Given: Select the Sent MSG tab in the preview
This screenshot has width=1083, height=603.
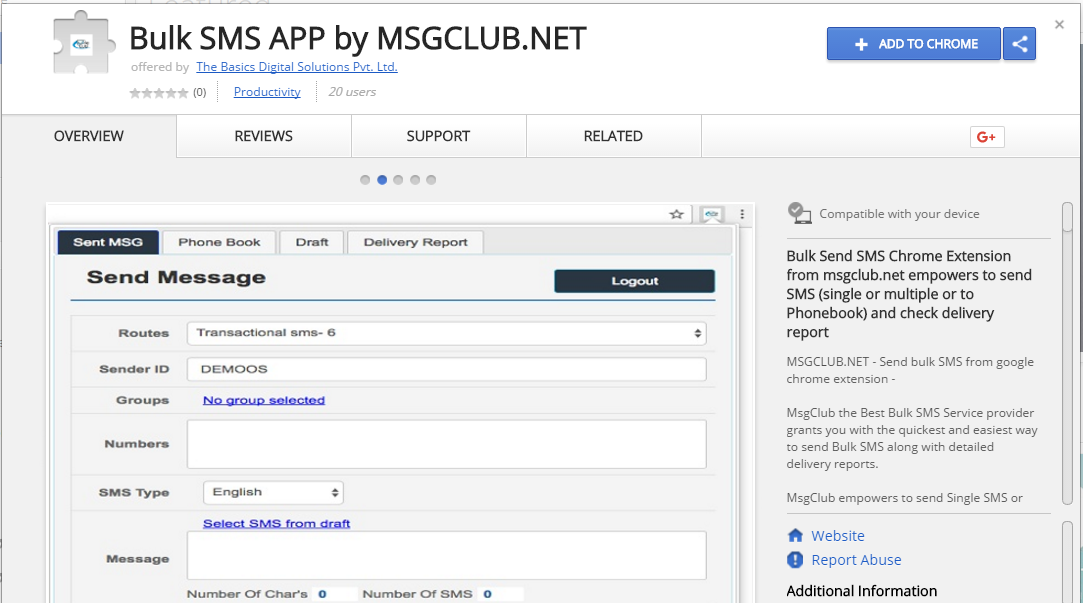Looking at the screenshot, I should coord(108,242).
